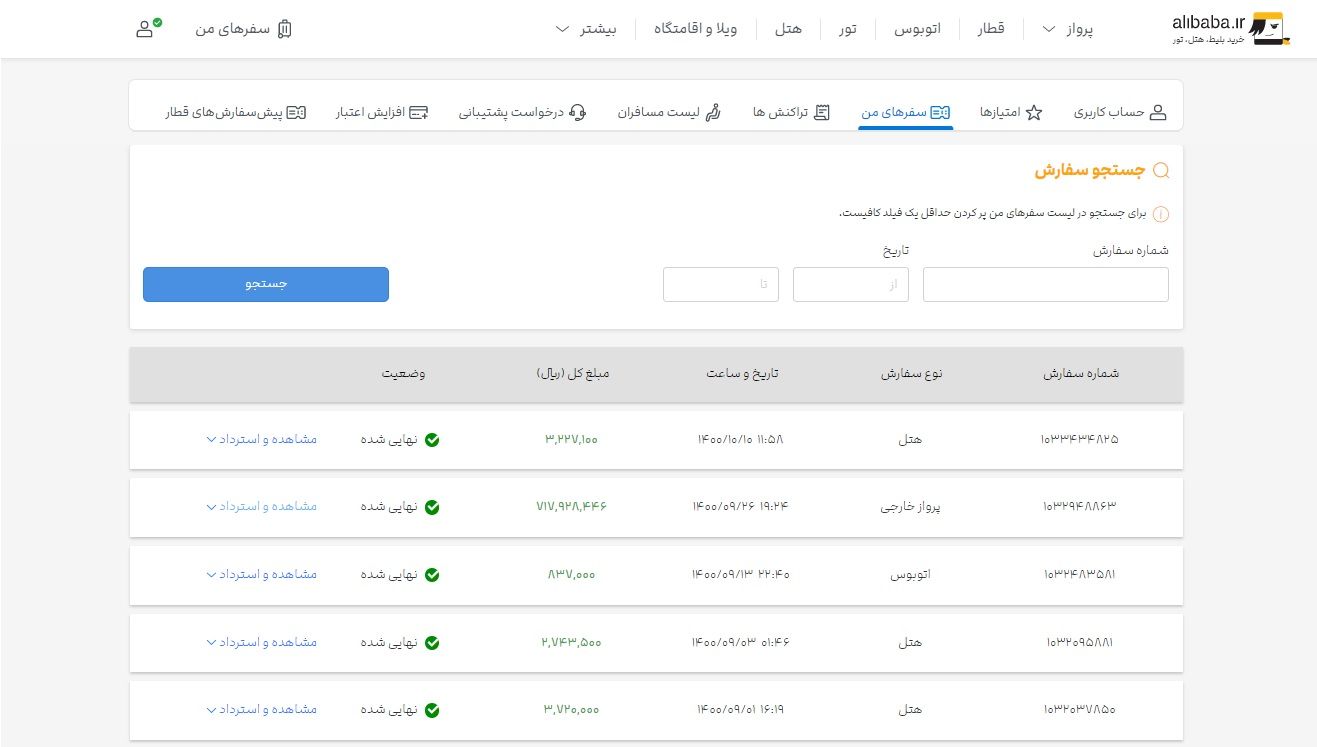Expand مشاهده و استرداد for order 1032948863
1317x747 pixels.
pyautogui.click(x=261, y=506)
